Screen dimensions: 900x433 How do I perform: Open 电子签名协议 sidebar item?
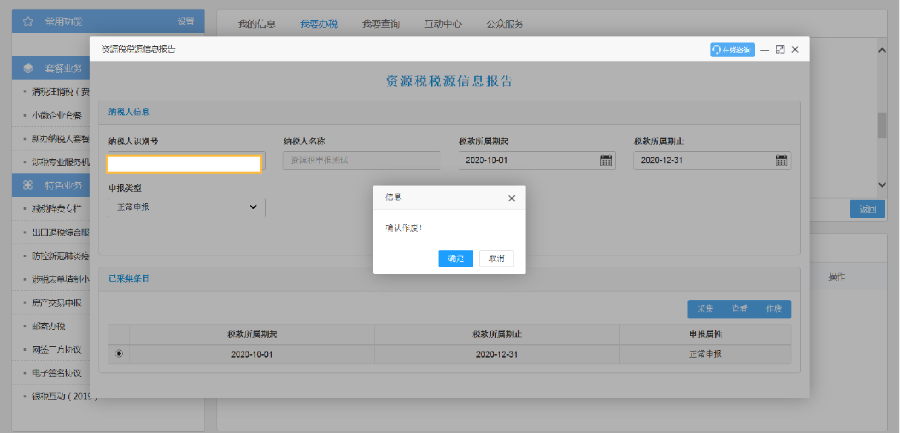[56, 373]
